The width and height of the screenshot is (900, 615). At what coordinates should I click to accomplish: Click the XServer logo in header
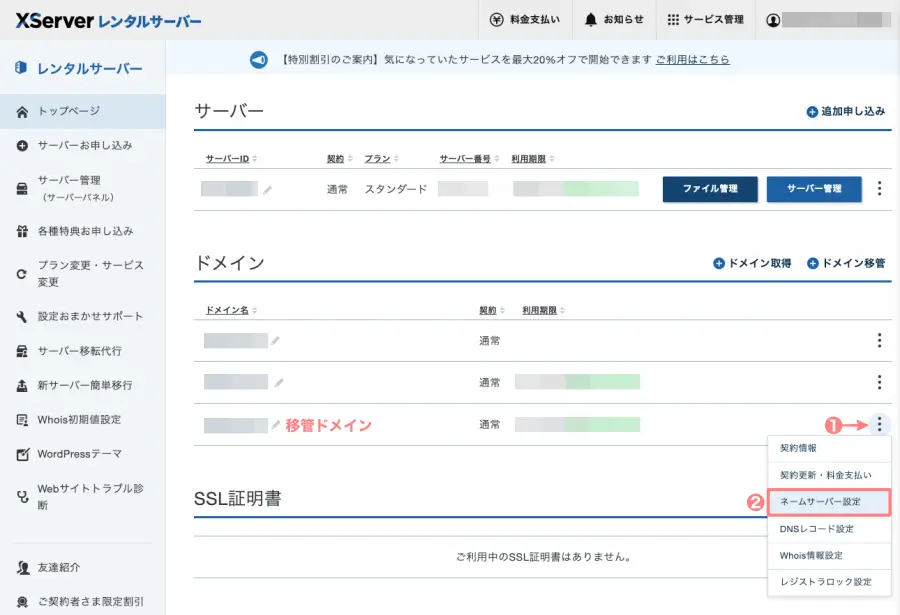pyautogui.click(x=108, y=20)
